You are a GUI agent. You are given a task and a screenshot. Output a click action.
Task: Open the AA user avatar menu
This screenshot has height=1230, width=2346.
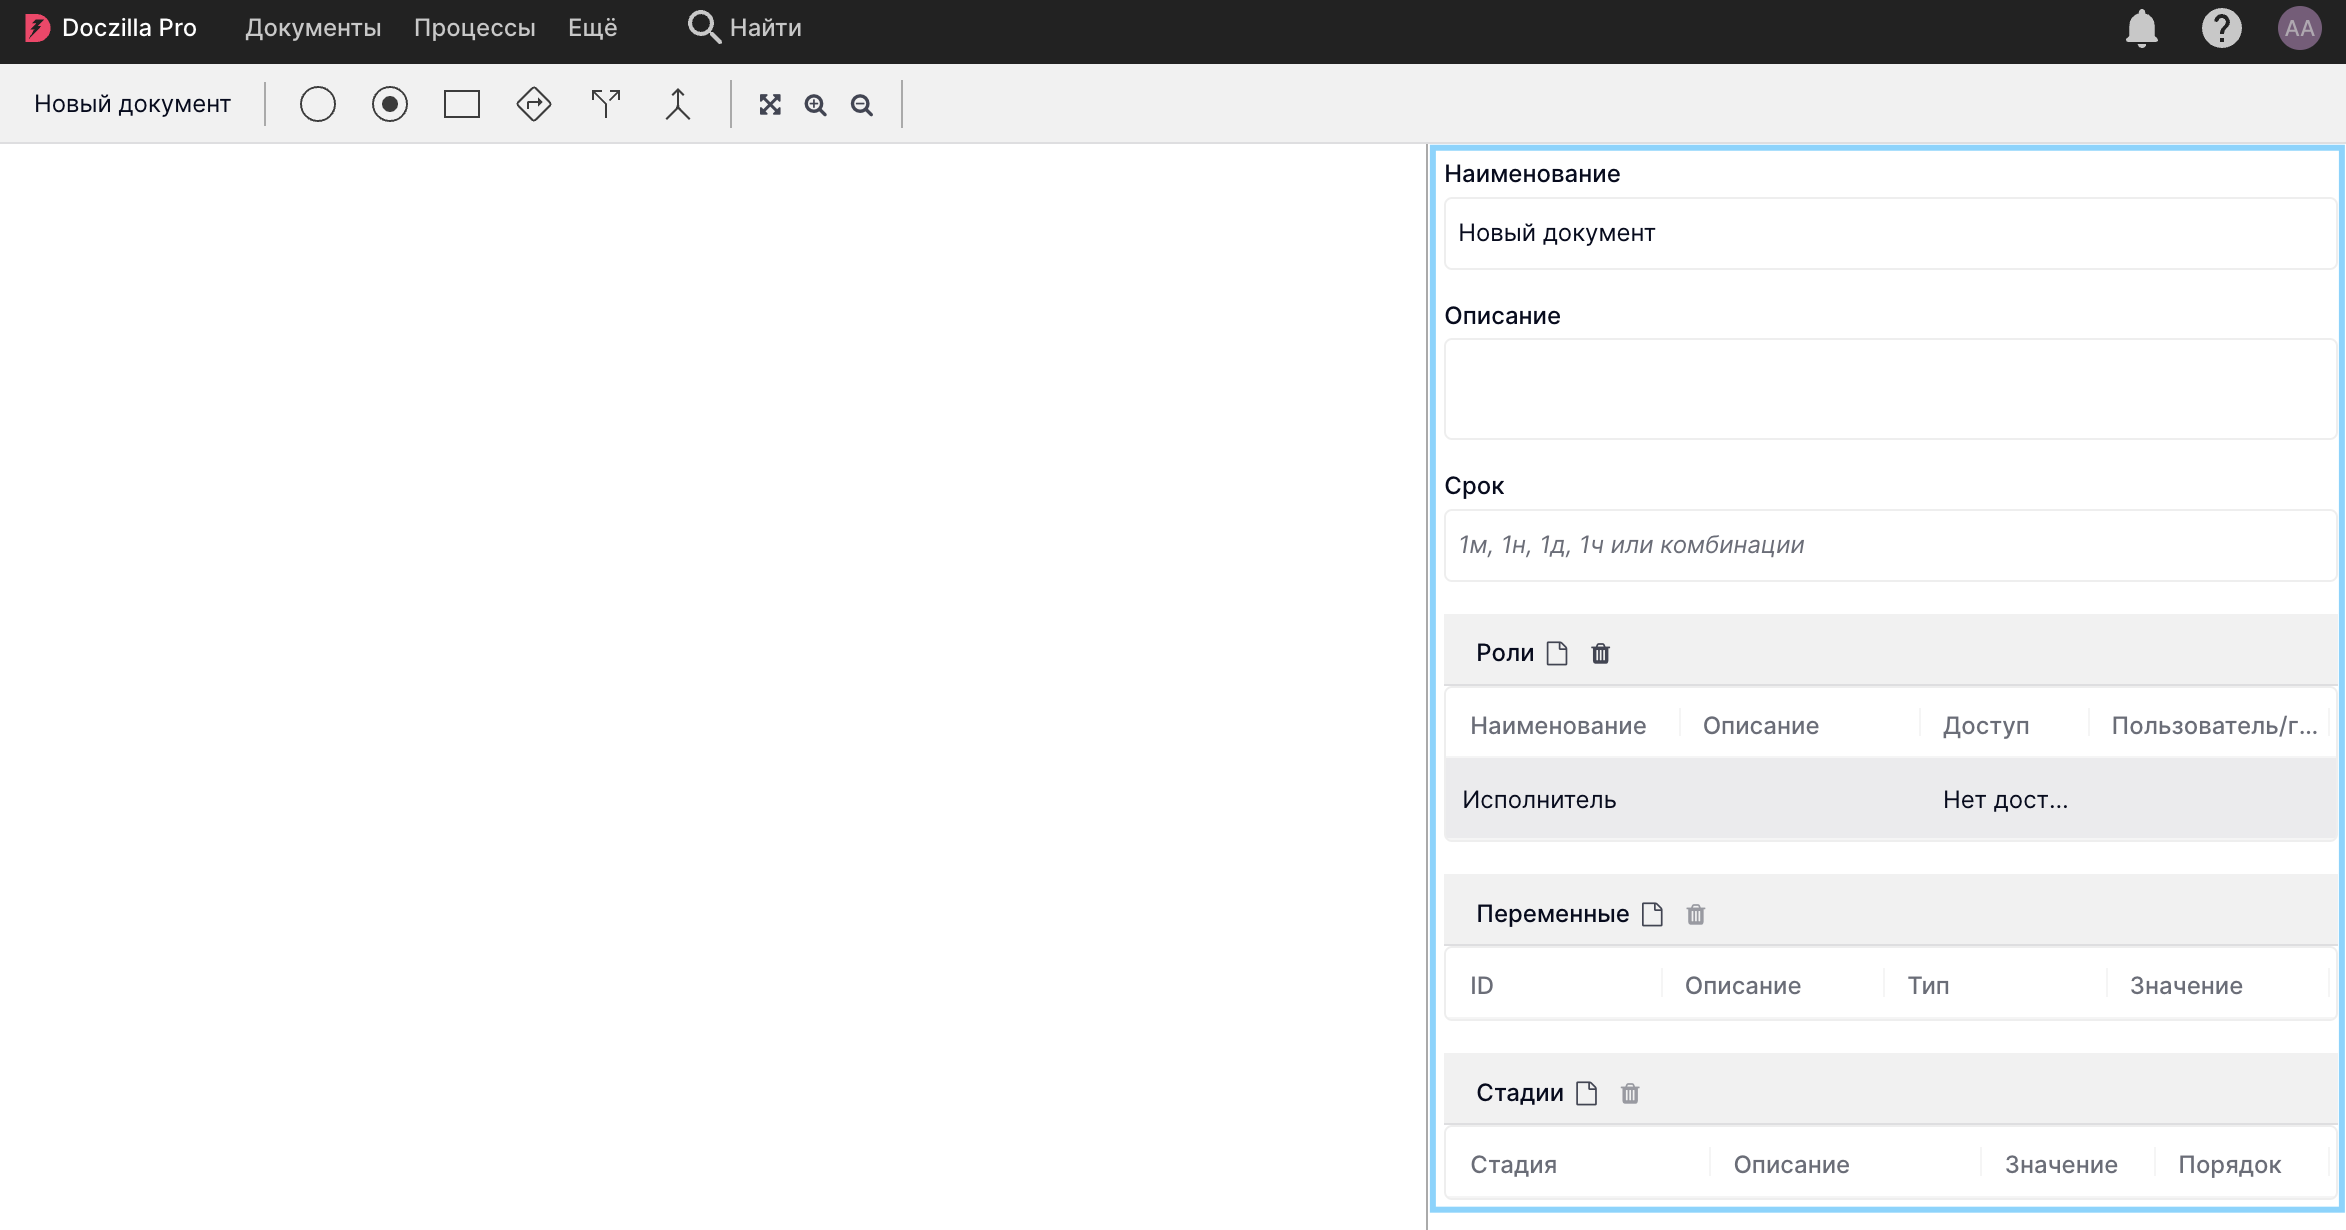click(2299, 28)
